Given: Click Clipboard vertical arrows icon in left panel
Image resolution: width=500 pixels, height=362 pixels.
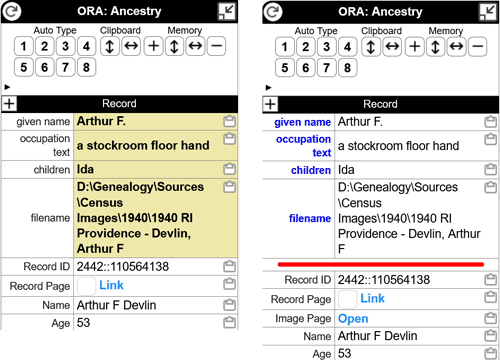Looking at the screenshot, I should click(x=110, y=46).
